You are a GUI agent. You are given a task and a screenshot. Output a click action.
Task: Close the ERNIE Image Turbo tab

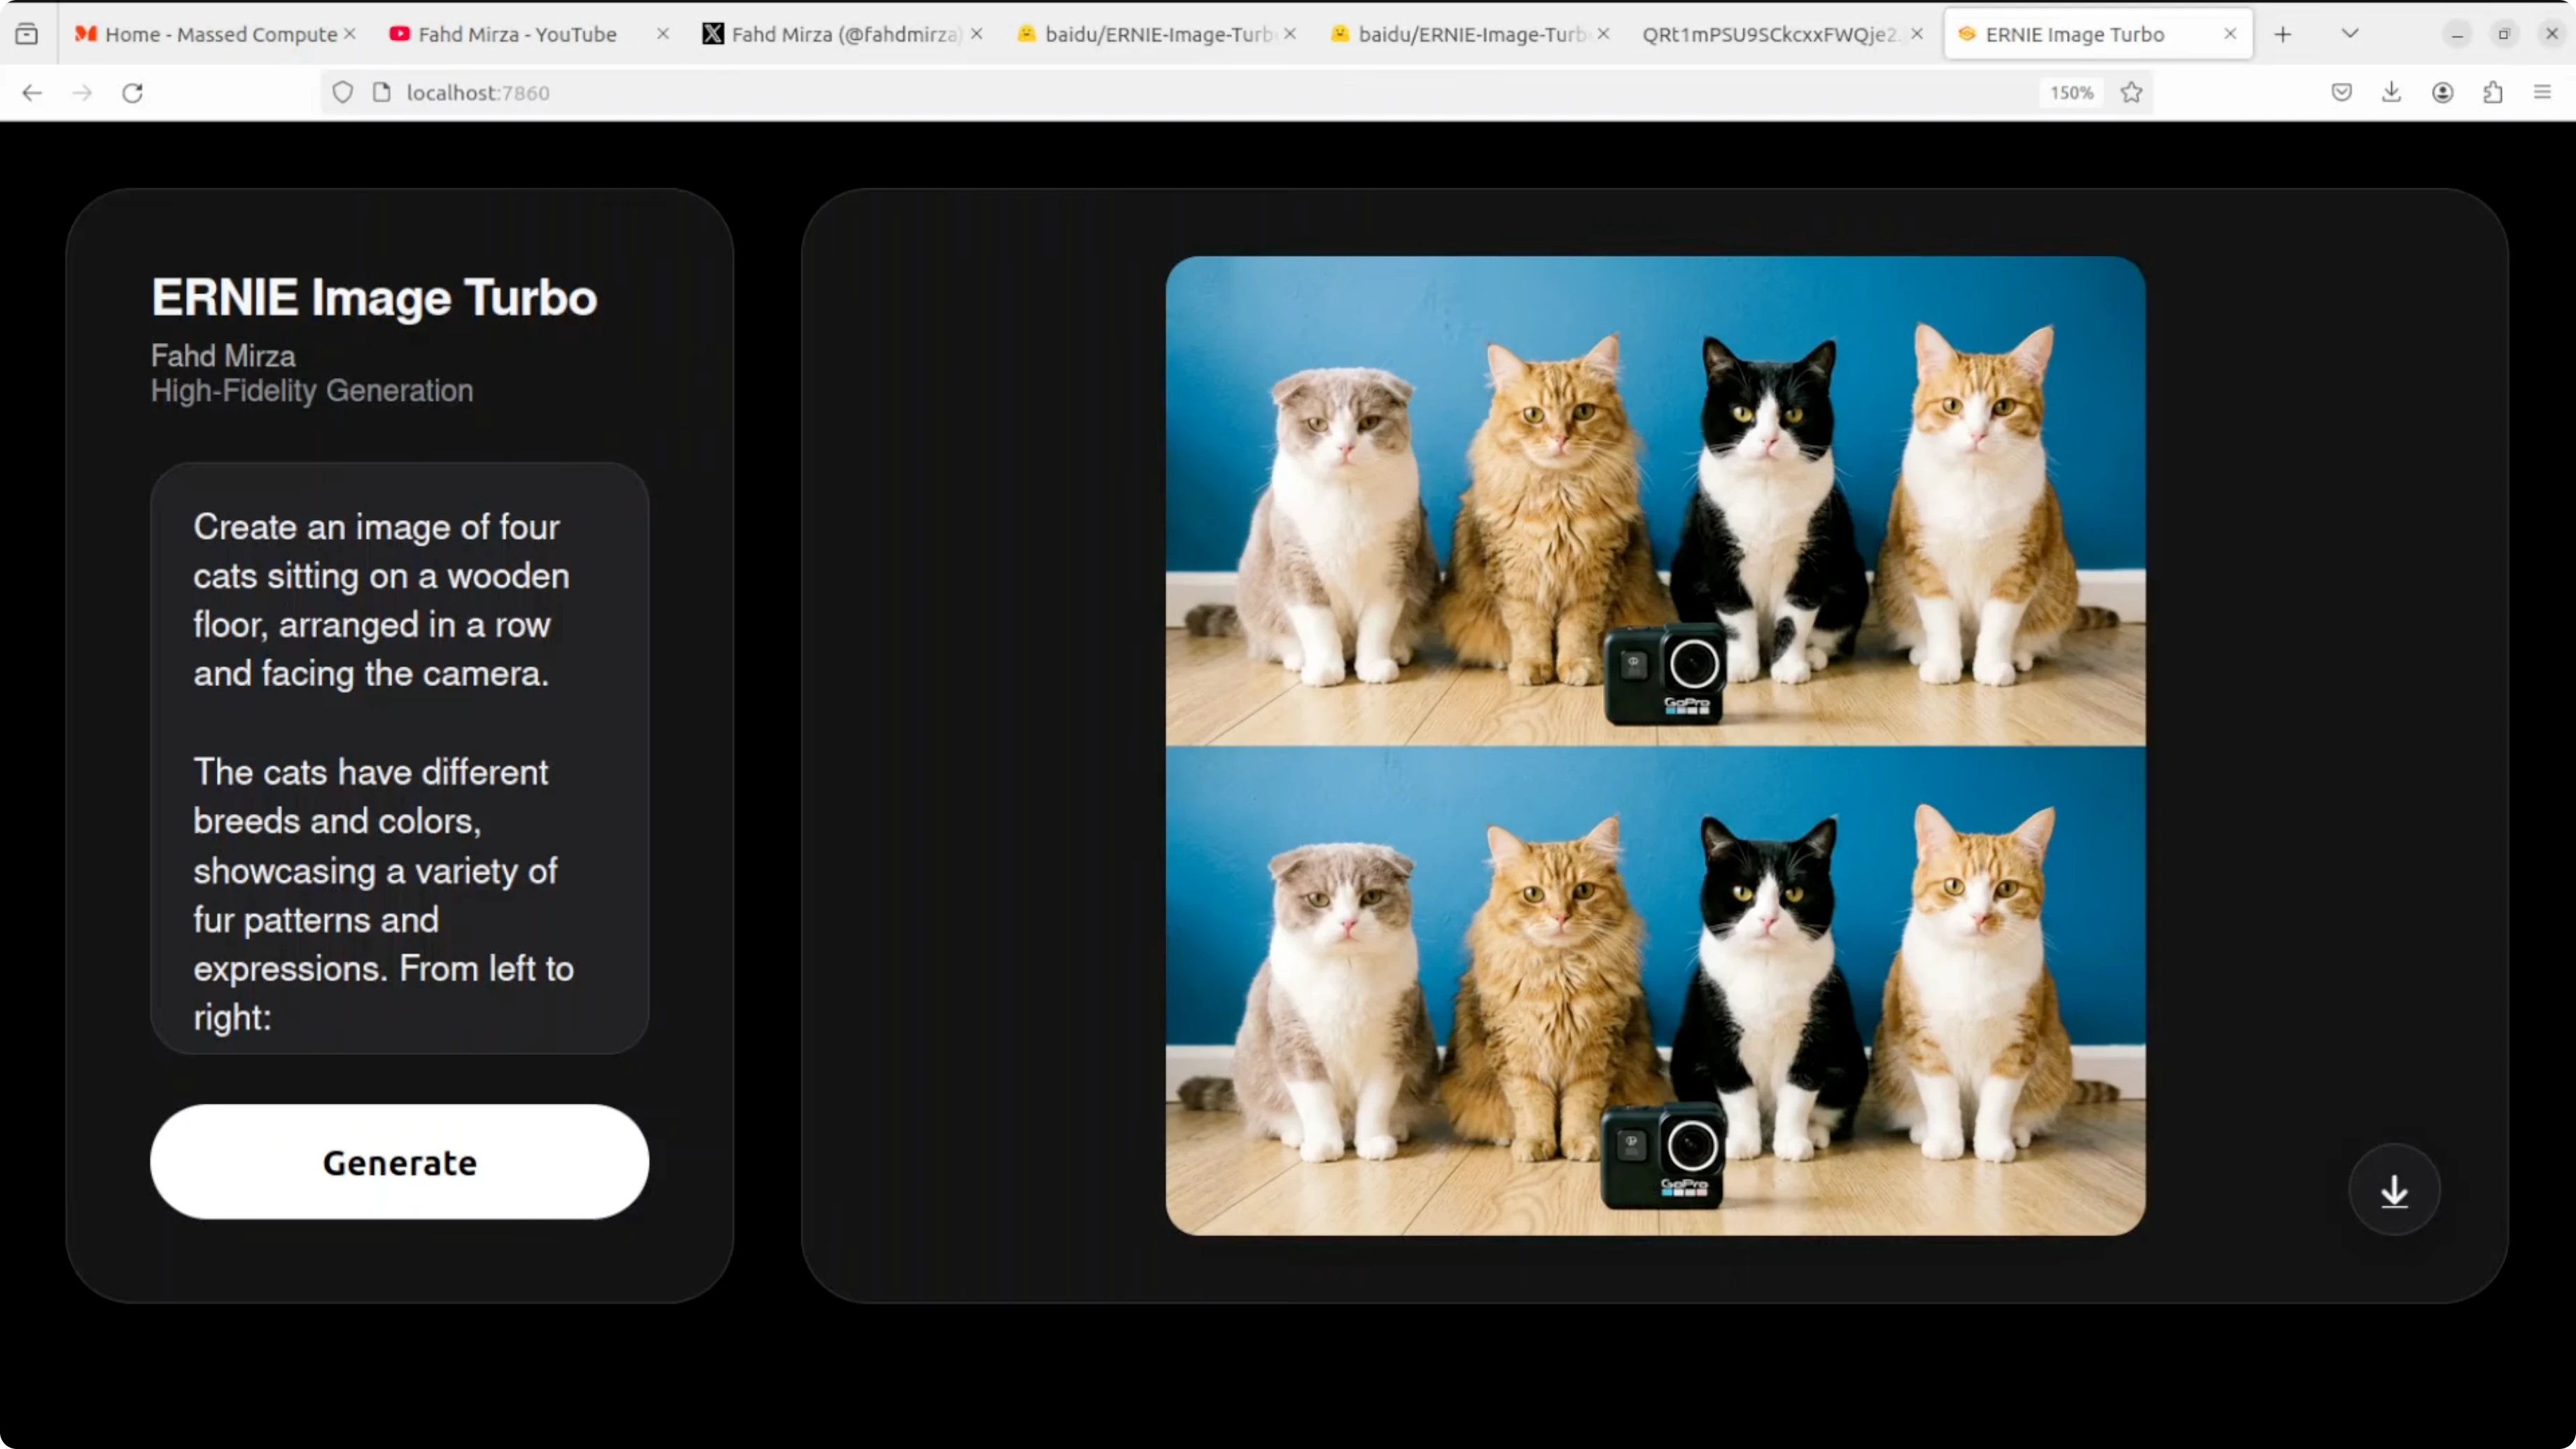[x=2230, y=34]
